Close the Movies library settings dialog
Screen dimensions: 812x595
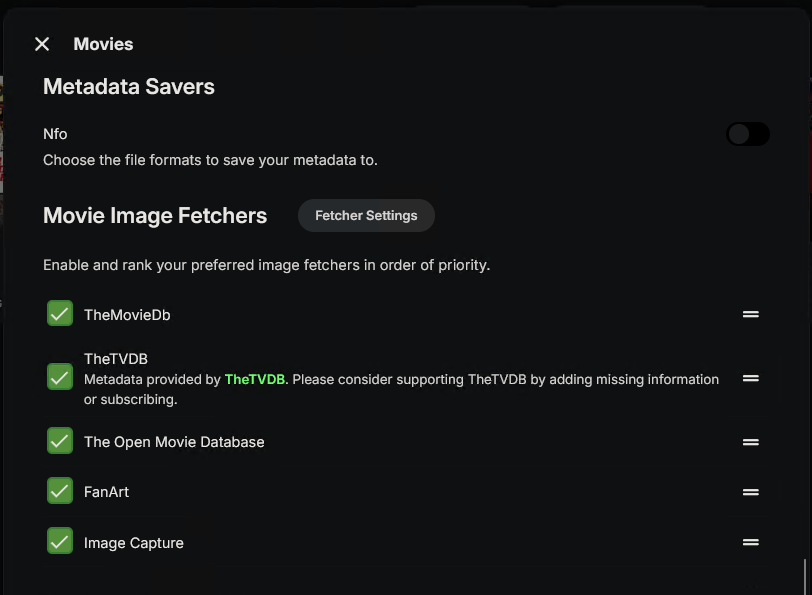42,44
